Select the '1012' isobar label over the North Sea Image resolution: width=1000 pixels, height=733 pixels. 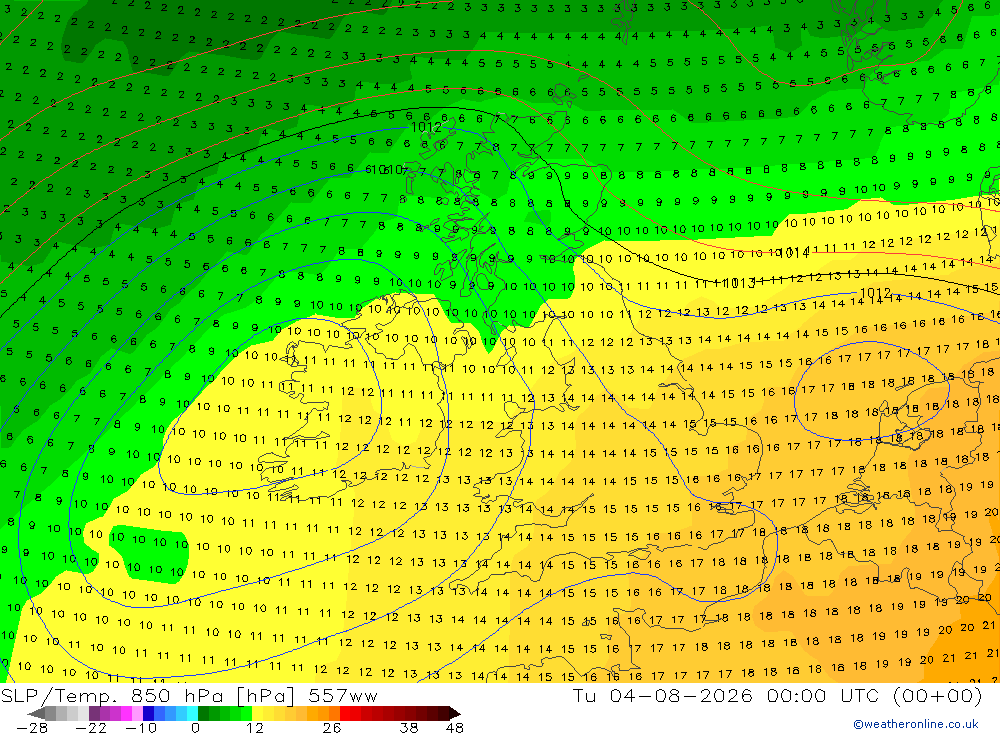[875, 293]
